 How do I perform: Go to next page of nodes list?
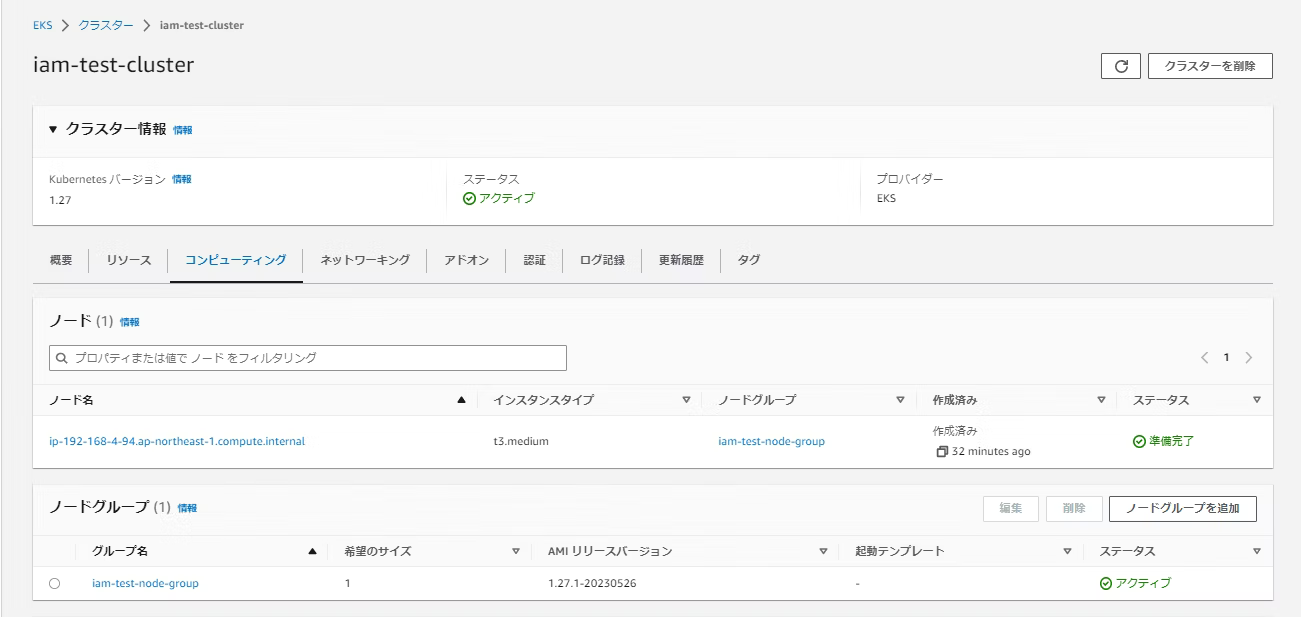coord(1249,358)
